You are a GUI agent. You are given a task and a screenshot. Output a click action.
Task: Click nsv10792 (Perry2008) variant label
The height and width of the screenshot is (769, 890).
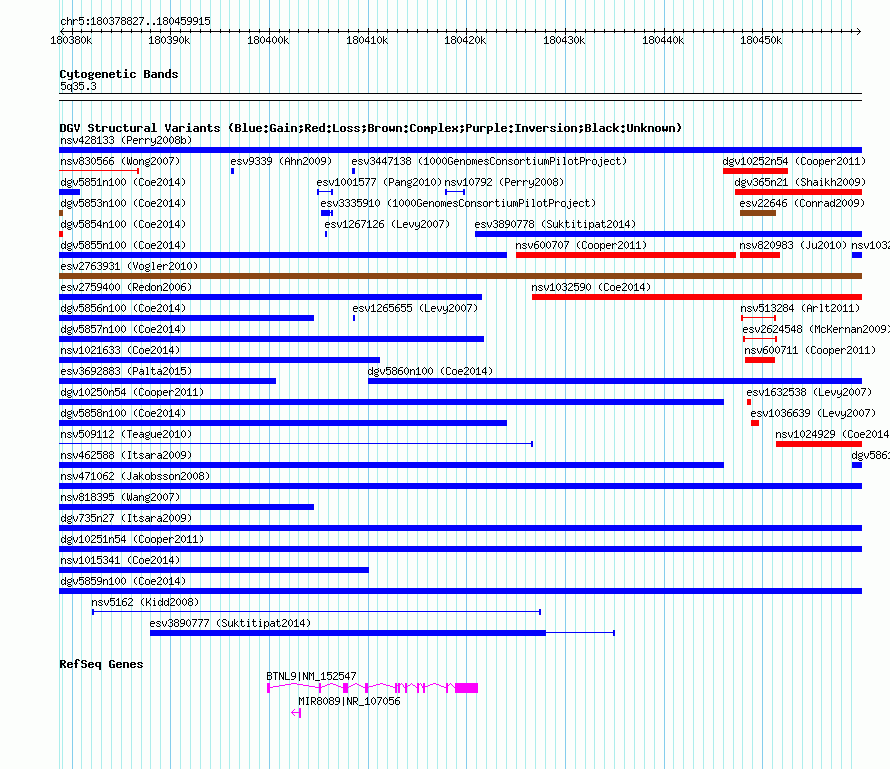(504, 182)
